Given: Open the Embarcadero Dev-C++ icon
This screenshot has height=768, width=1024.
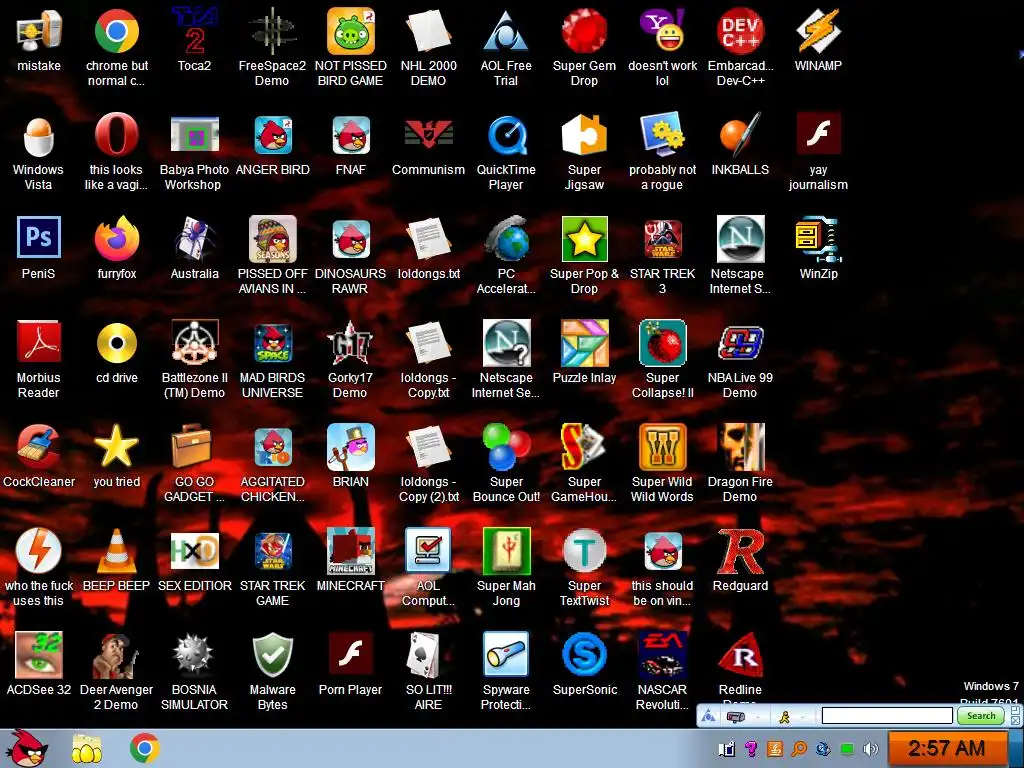Looking at the screenshot, I should tap(740, 31).
